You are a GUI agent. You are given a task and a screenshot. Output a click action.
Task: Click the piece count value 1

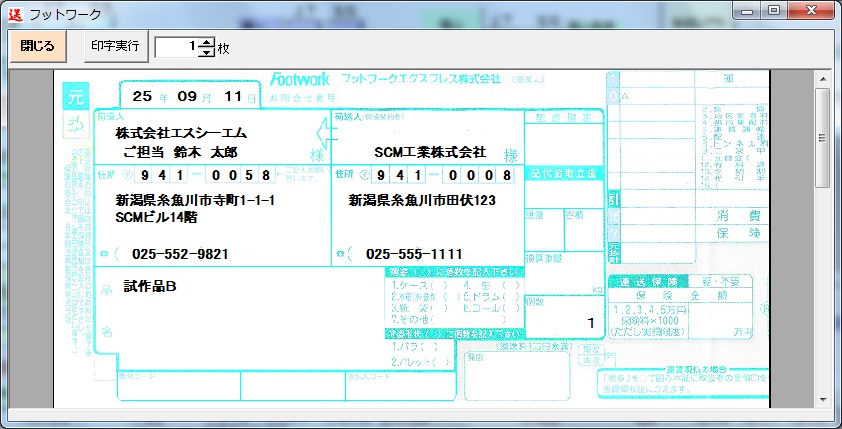591,323
